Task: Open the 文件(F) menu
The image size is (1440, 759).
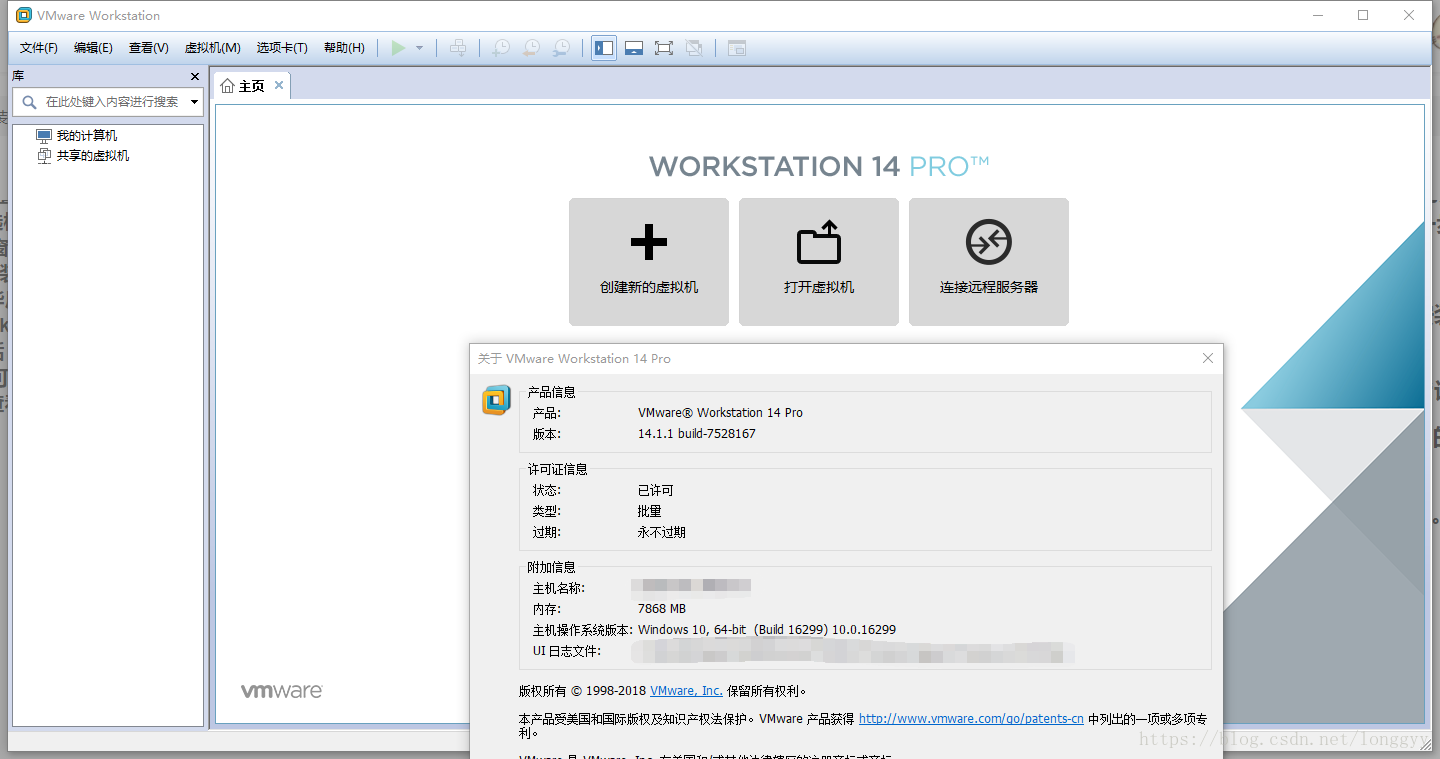Action: (x=39, y=48)
